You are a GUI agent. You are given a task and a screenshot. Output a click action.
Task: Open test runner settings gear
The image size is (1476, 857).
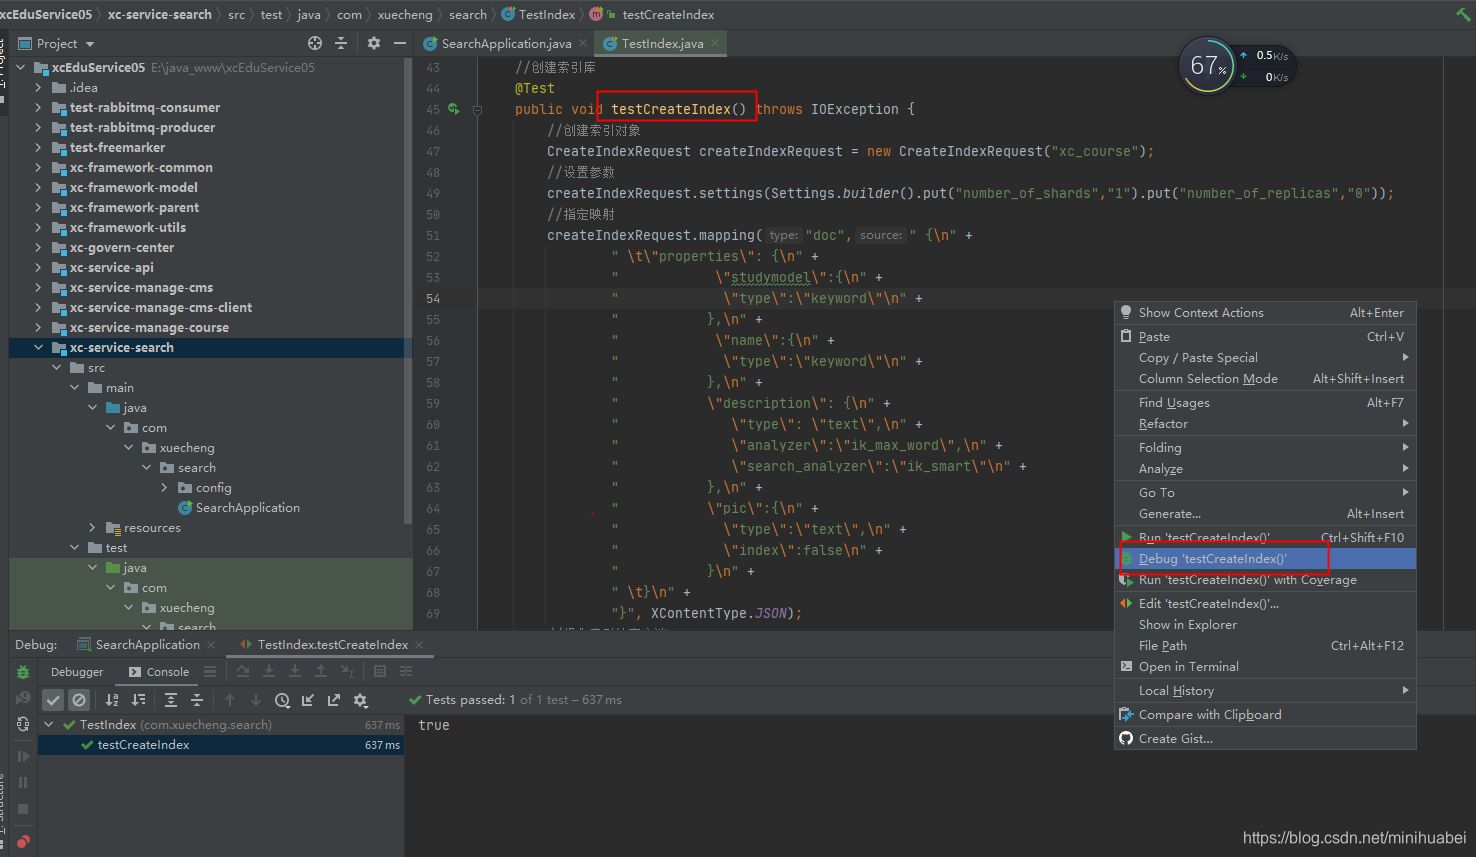pyautogui.click(x=361, y=700)
